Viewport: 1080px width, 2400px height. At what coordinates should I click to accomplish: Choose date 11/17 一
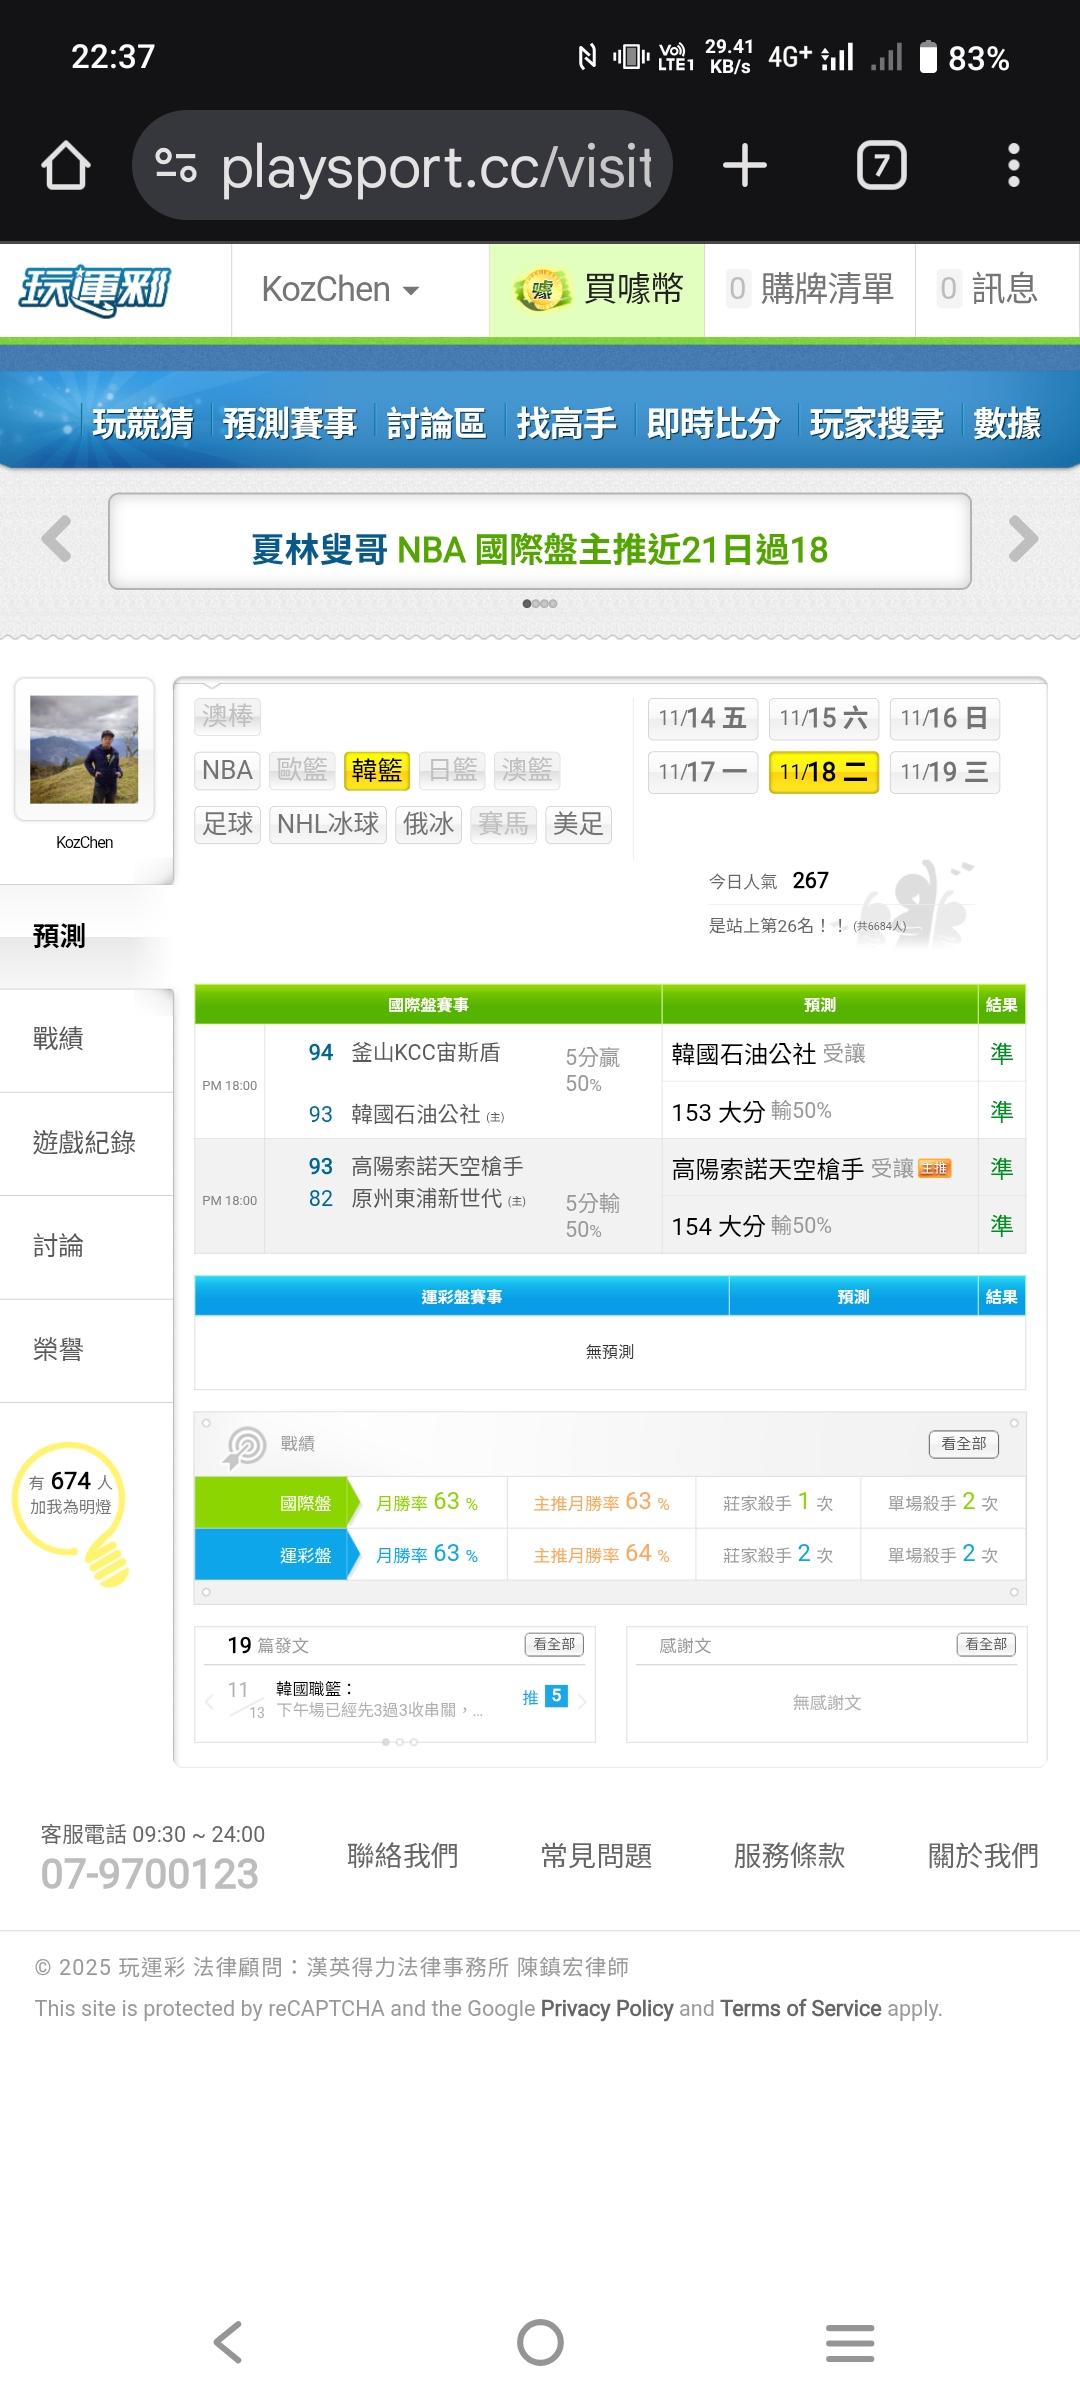pyautogui.click(x=703, y=772)
